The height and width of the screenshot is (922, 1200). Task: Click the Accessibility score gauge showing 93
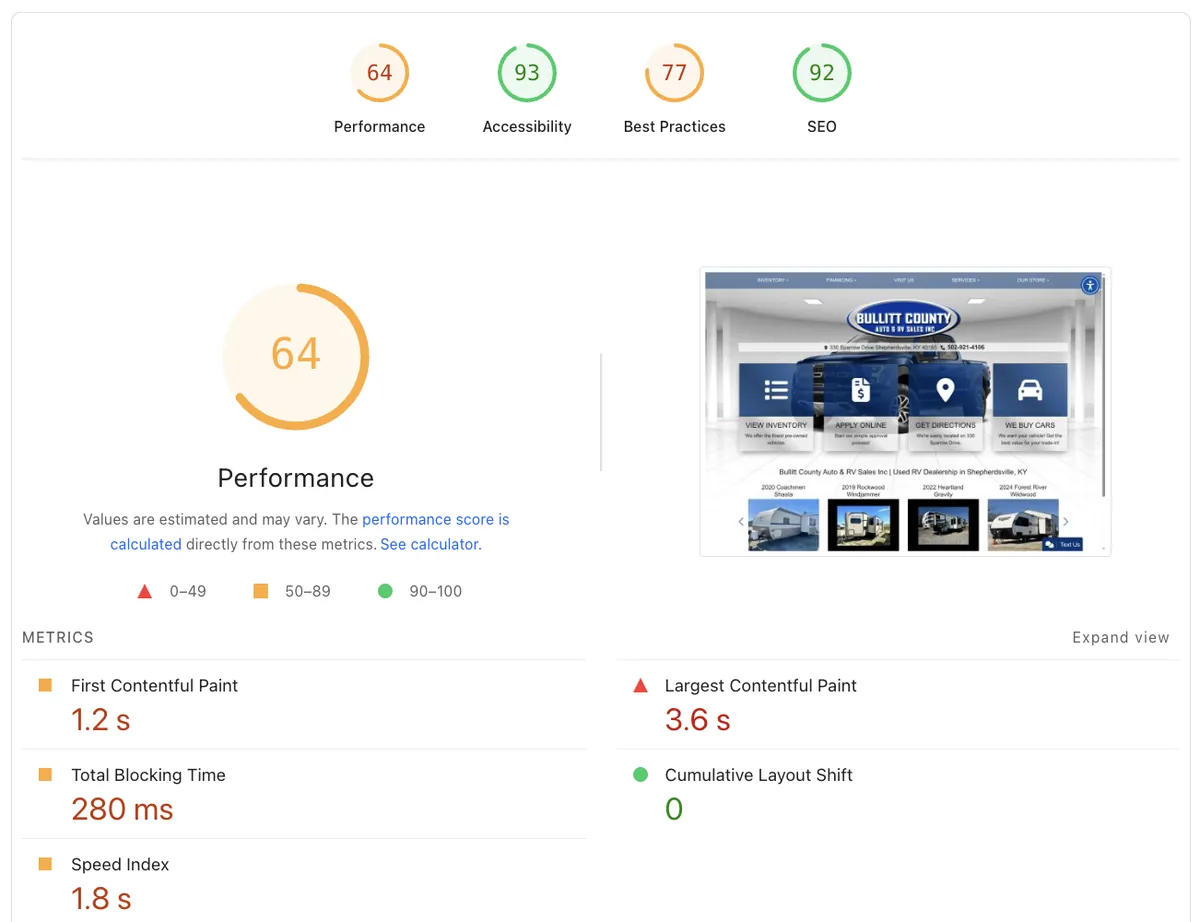[x=527, y=73]
